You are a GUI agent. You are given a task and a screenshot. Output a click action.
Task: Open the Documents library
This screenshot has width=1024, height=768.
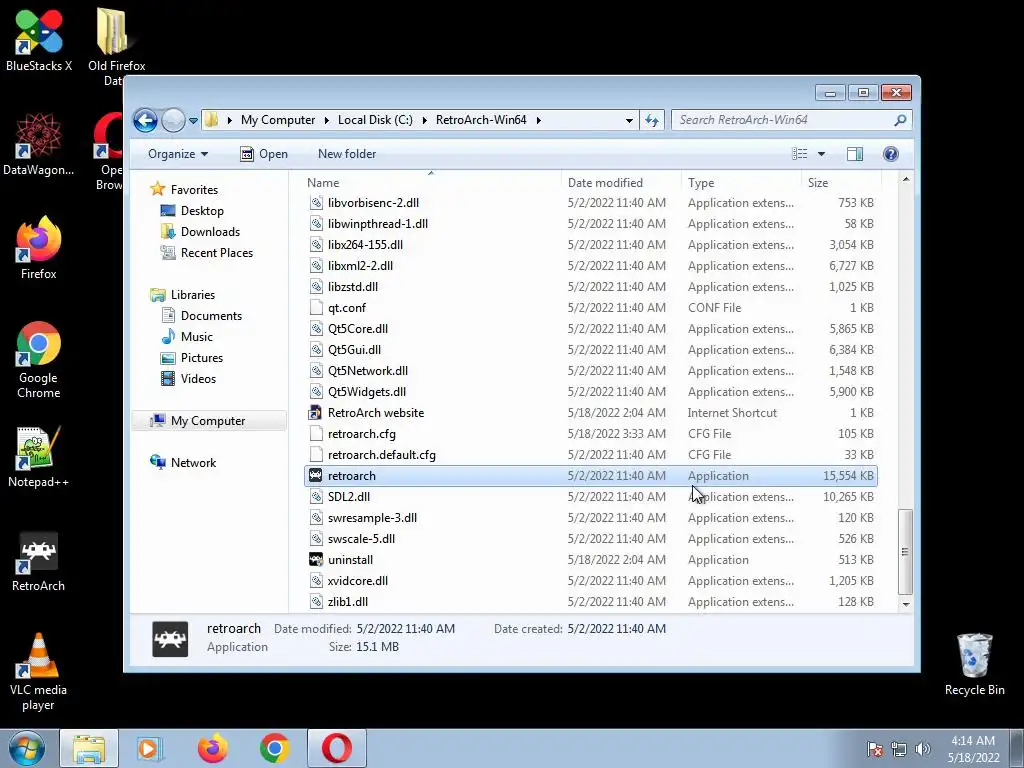coord(201,315)
